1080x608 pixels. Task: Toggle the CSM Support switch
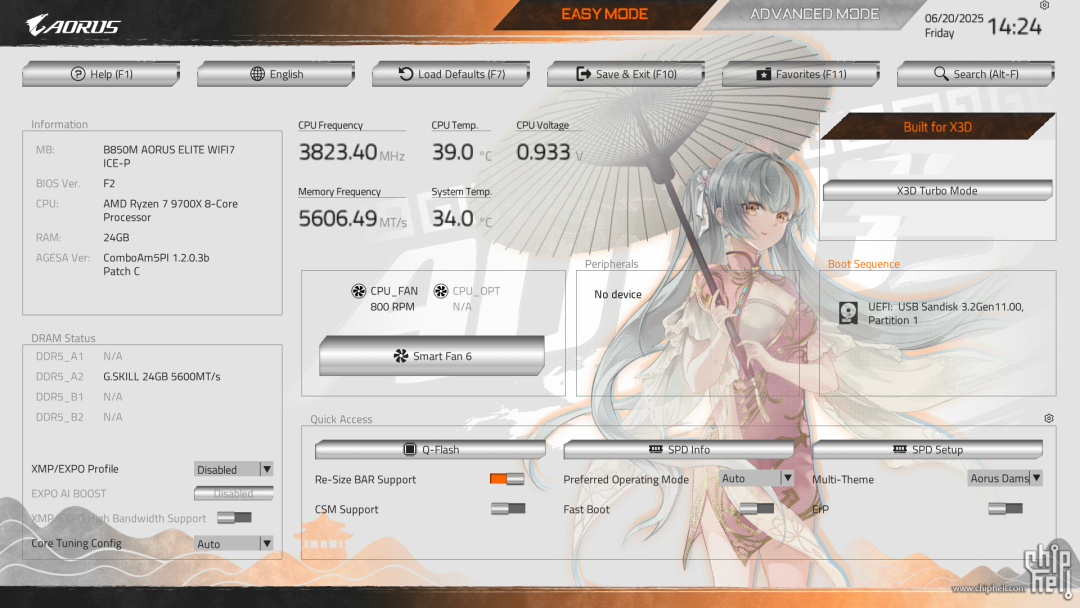(508, 509)
